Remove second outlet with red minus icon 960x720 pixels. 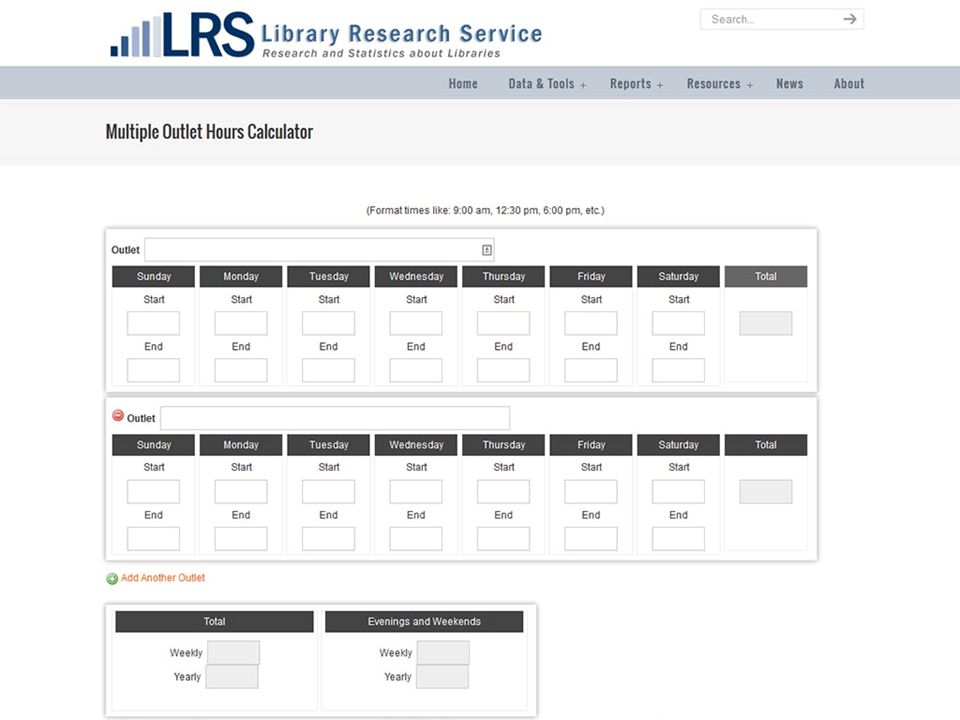pyautogui.click(x=118, y=416)
